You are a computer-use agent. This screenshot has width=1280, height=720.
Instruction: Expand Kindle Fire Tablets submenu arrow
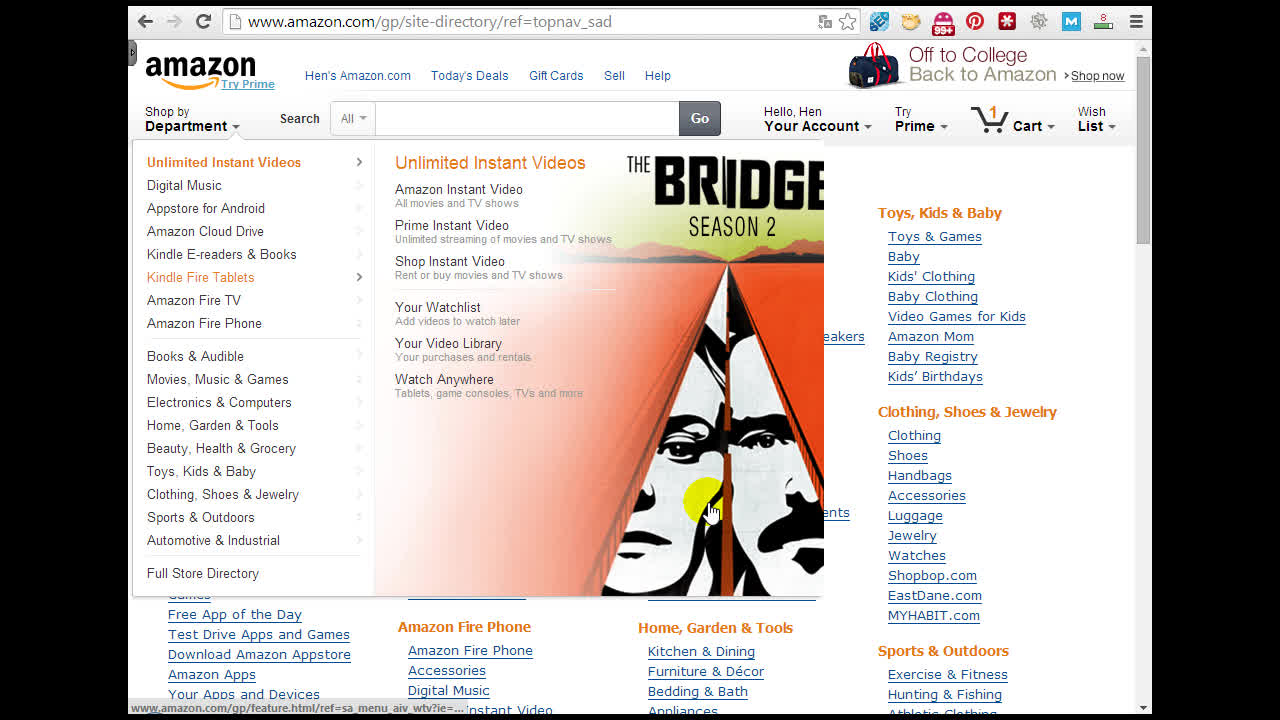tap(359, 277)
